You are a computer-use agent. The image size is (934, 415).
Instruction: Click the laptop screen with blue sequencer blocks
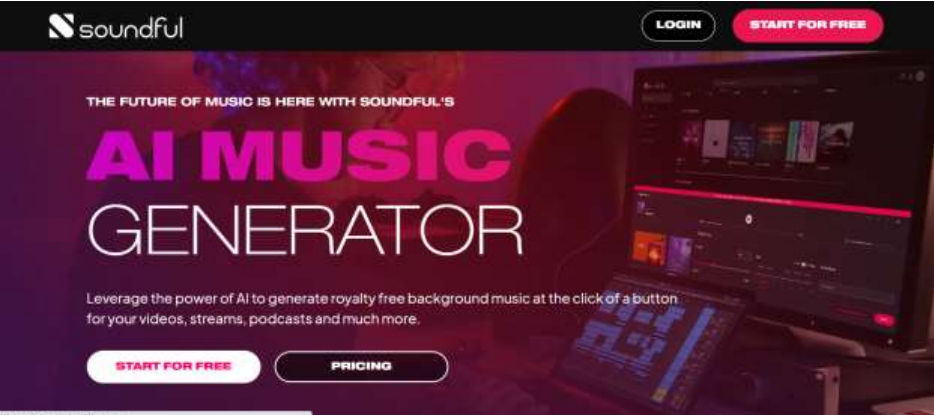coord(650,344)
